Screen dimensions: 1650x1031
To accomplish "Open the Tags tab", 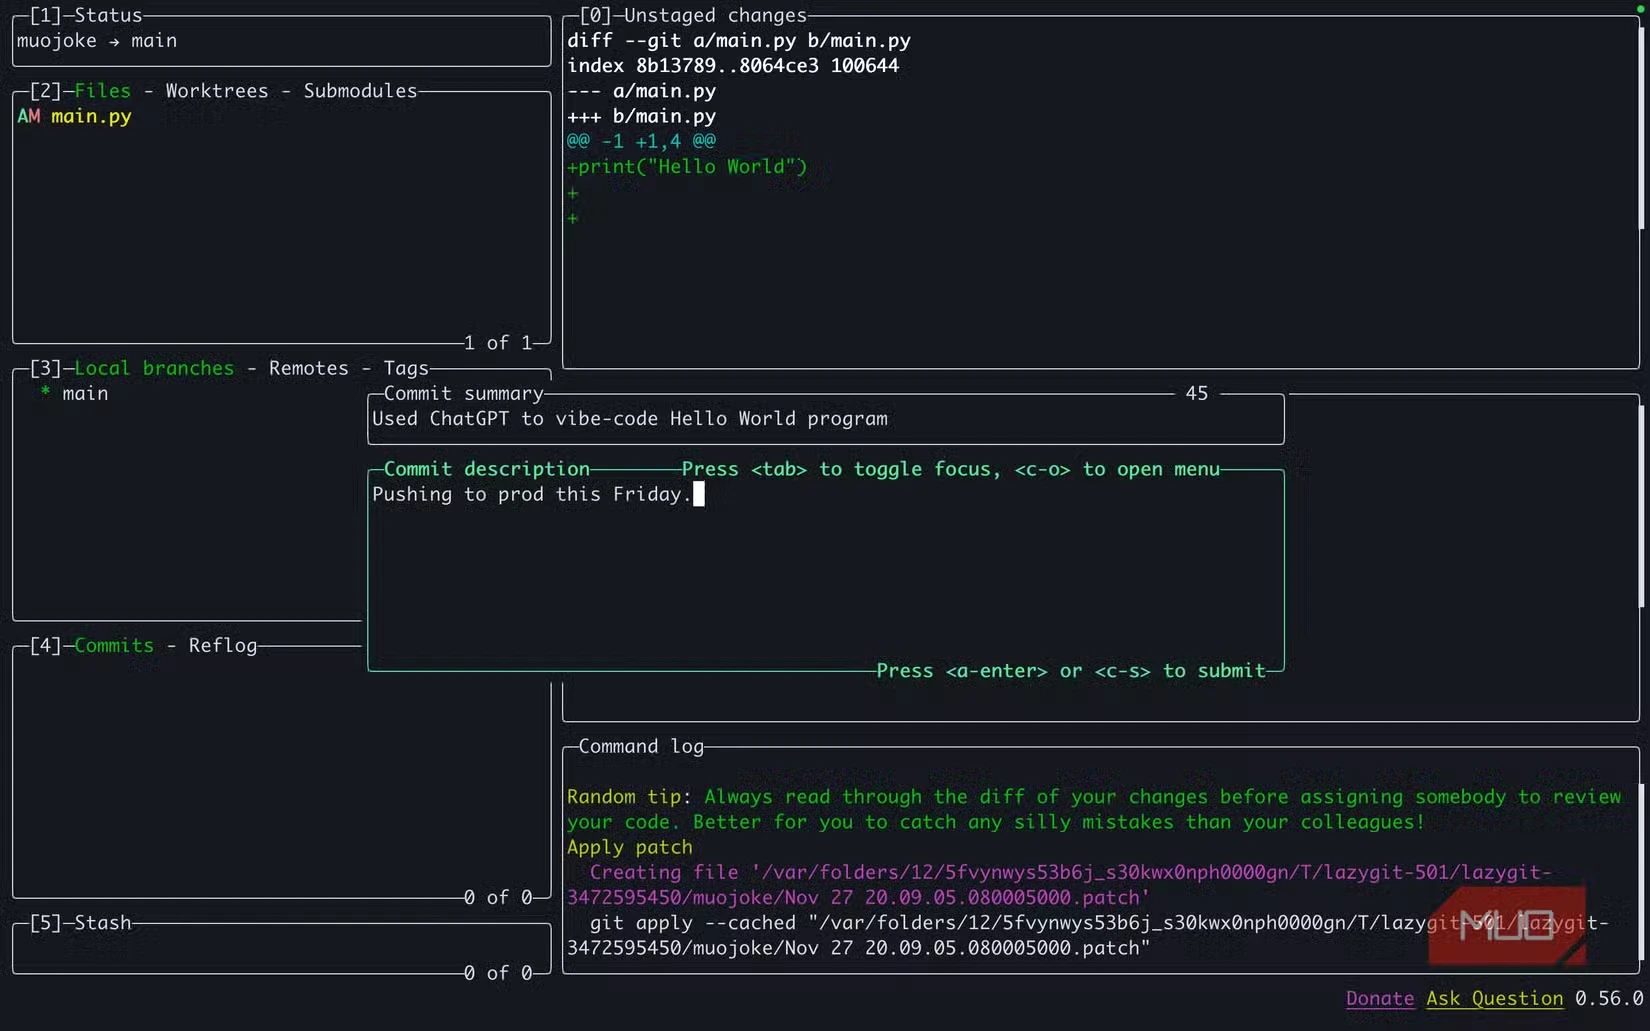I will (x=405, y=369).
